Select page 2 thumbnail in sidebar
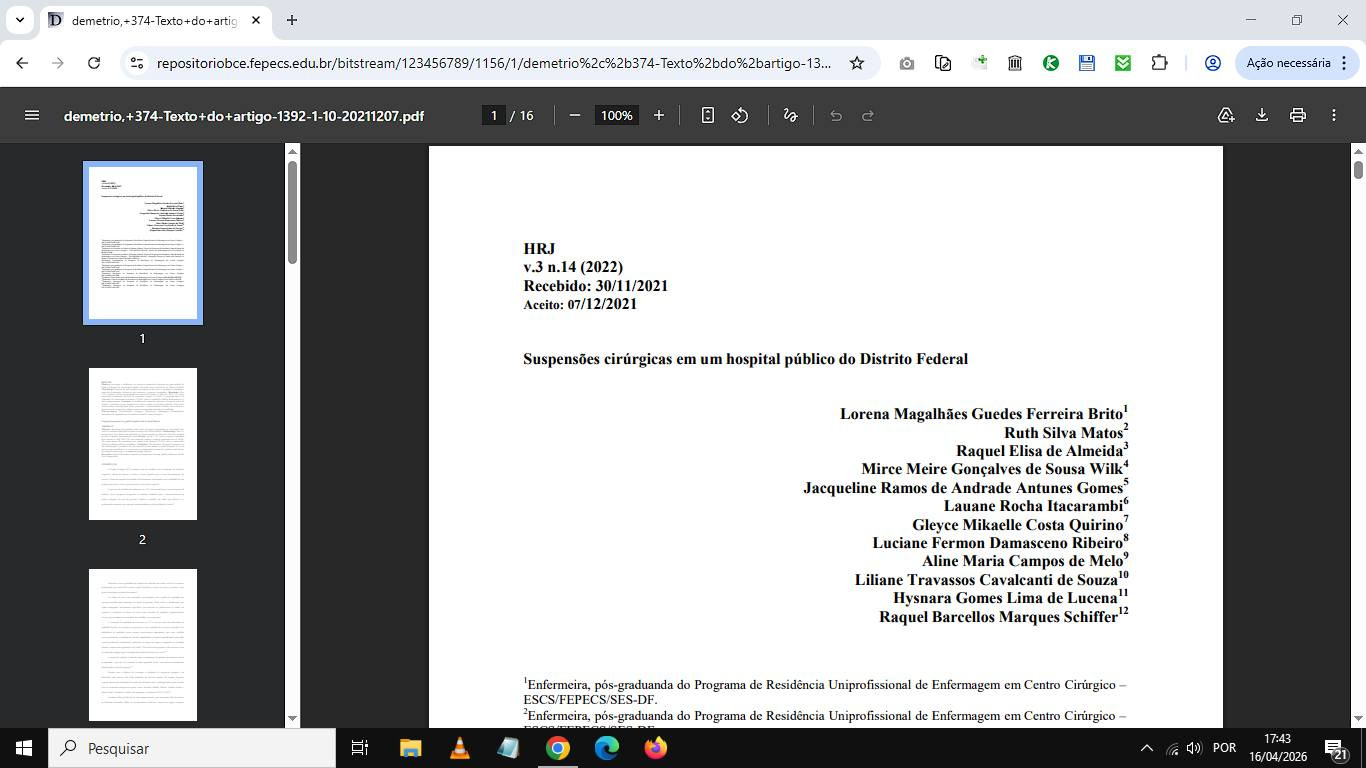The image size is (1366, 768). click(x=143, y=444)
